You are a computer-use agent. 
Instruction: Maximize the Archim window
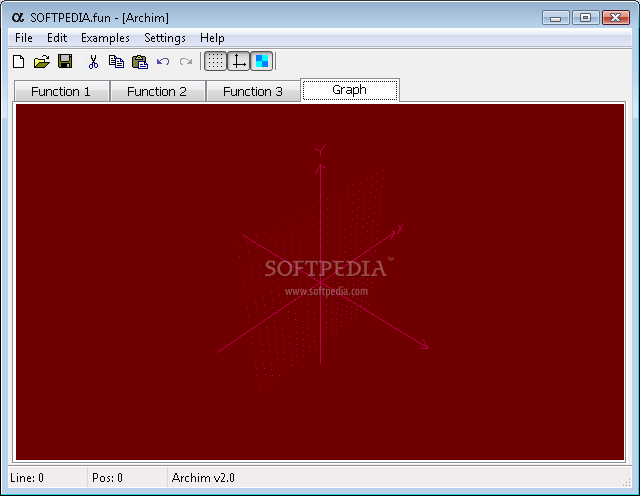[585, 18]
